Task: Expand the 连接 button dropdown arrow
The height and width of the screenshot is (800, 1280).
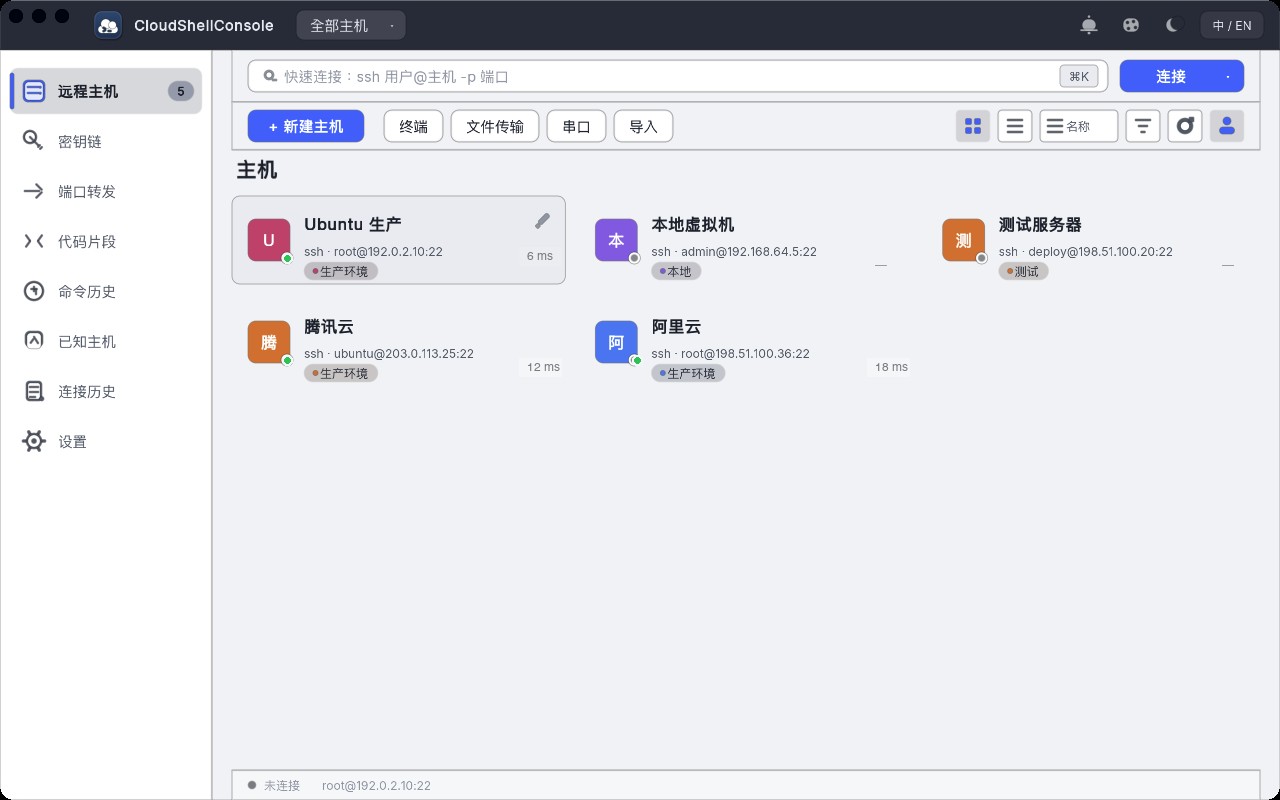Action: (1228, 76)
